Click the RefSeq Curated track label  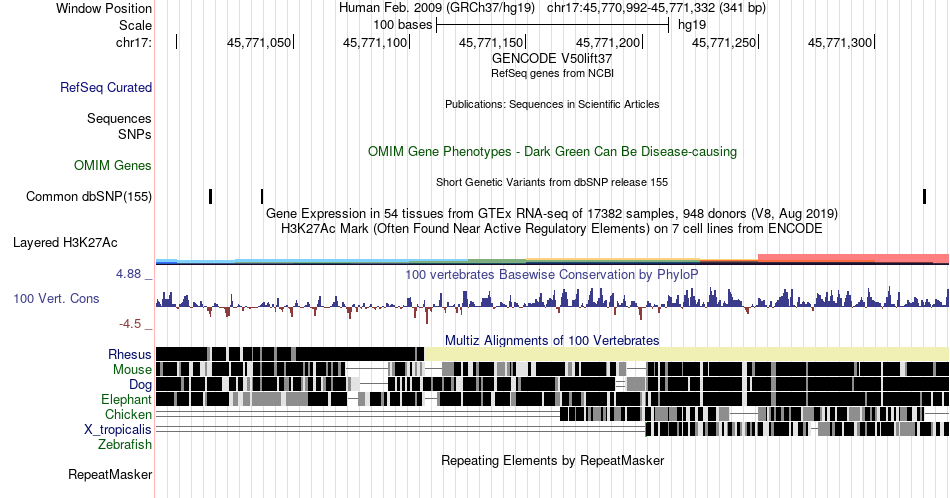tap(106, 87)
